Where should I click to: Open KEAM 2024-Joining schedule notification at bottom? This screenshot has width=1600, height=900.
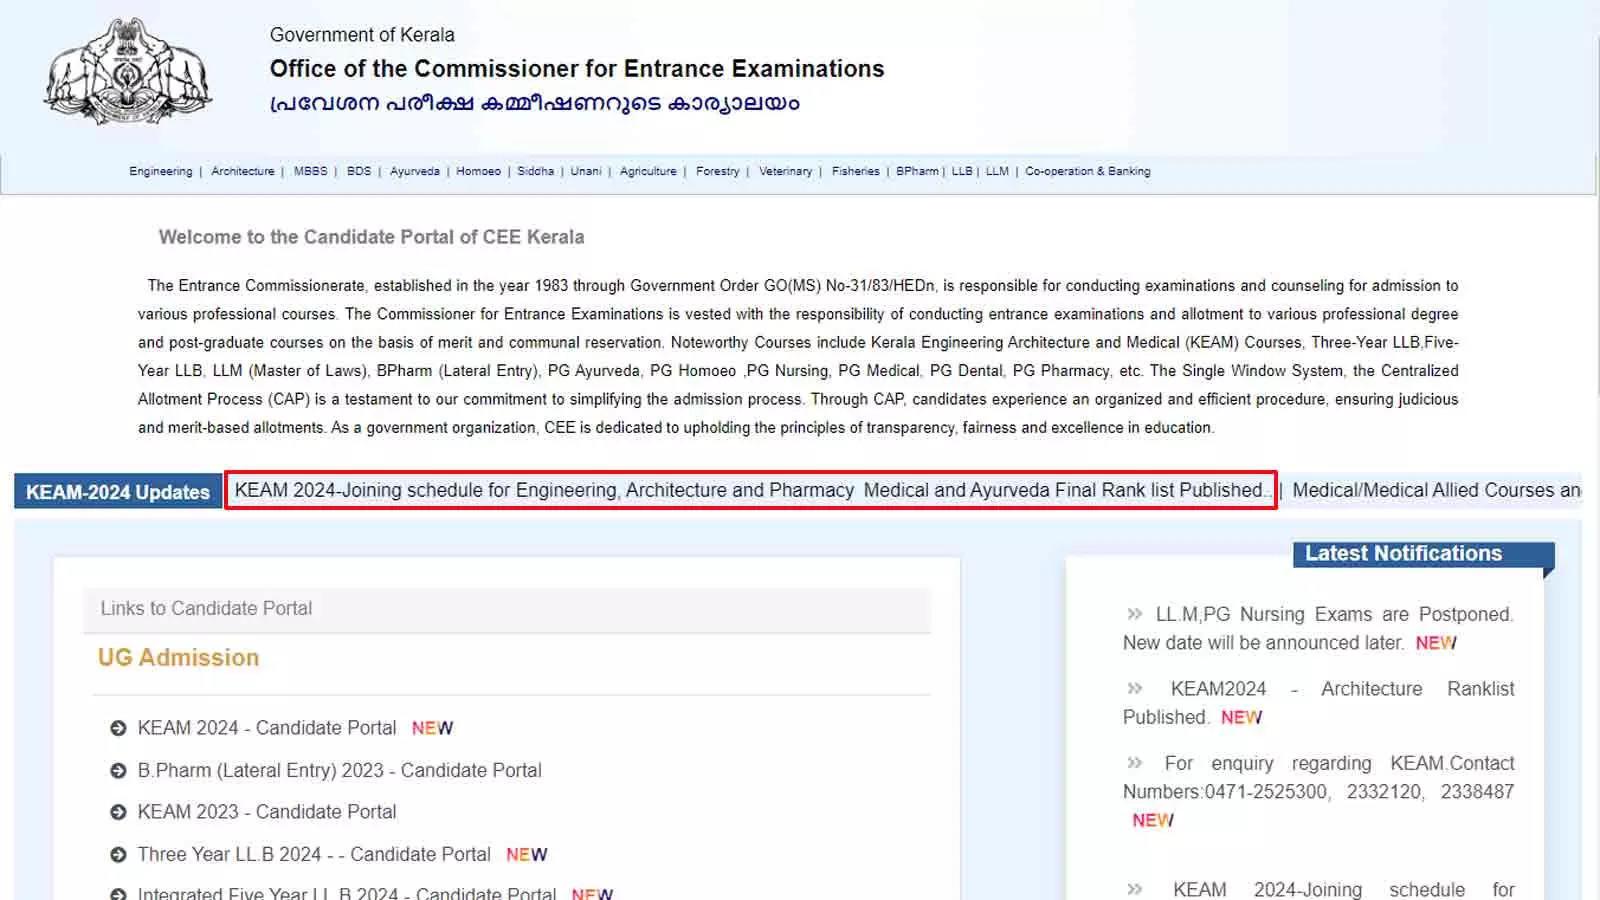(1318, 890)
